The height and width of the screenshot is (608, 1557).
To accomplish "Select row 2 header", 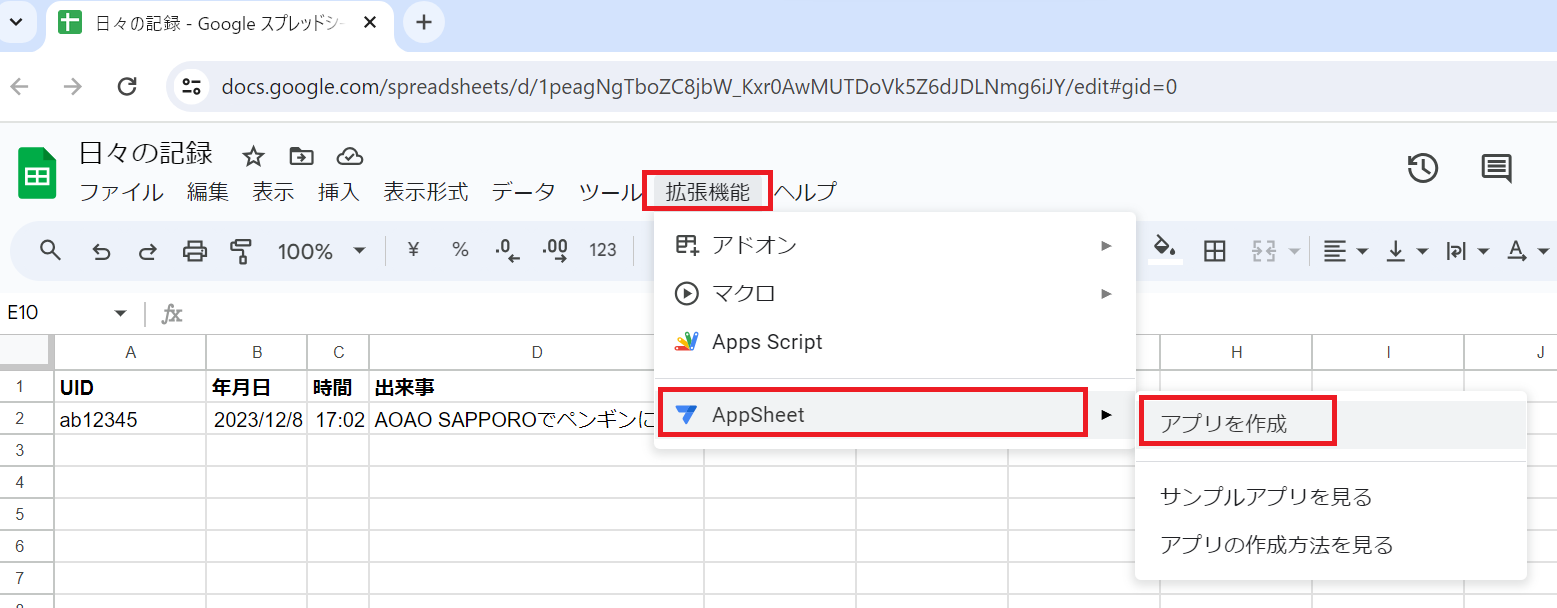I will pyautogui.click(x=27, y=419).
